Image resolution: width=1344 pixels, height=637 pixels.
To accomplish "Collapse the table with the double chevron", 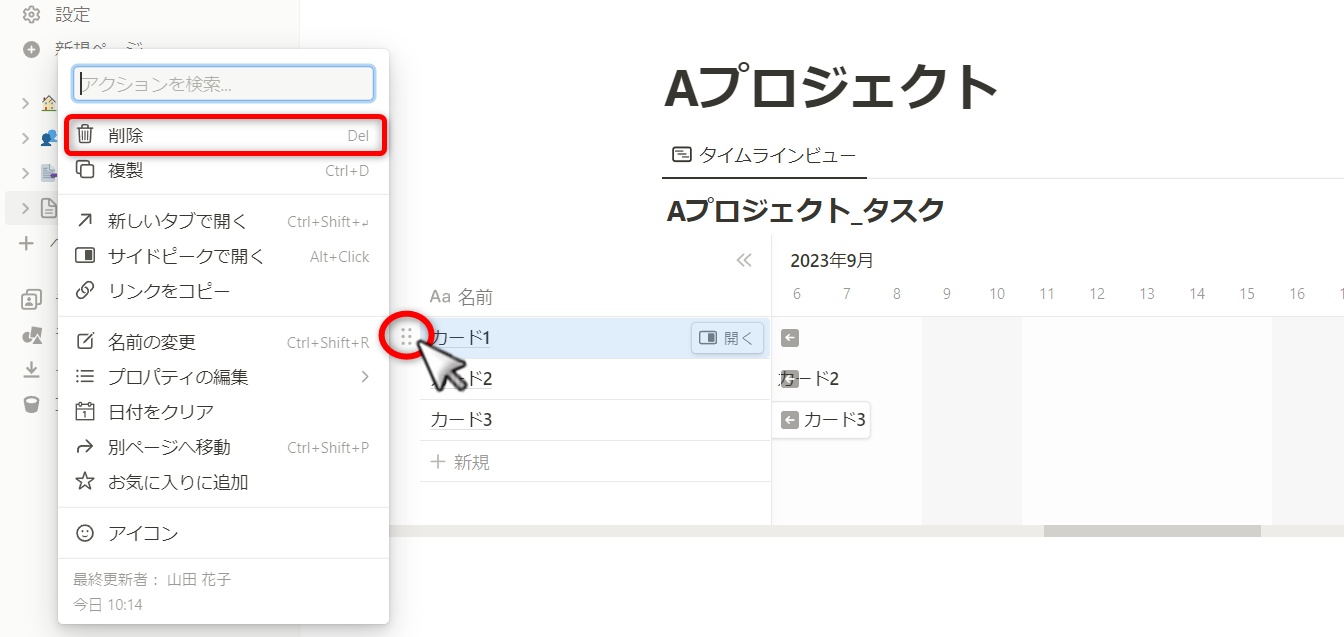I will tap(744, 261).
